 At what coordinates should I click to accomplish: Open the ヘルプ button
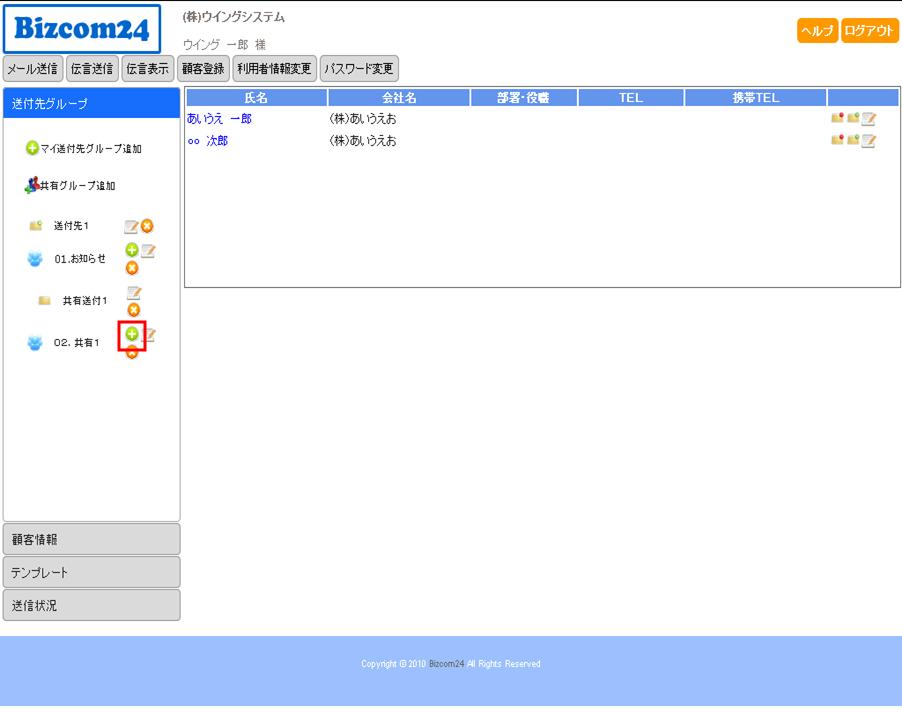coord(817,31)
